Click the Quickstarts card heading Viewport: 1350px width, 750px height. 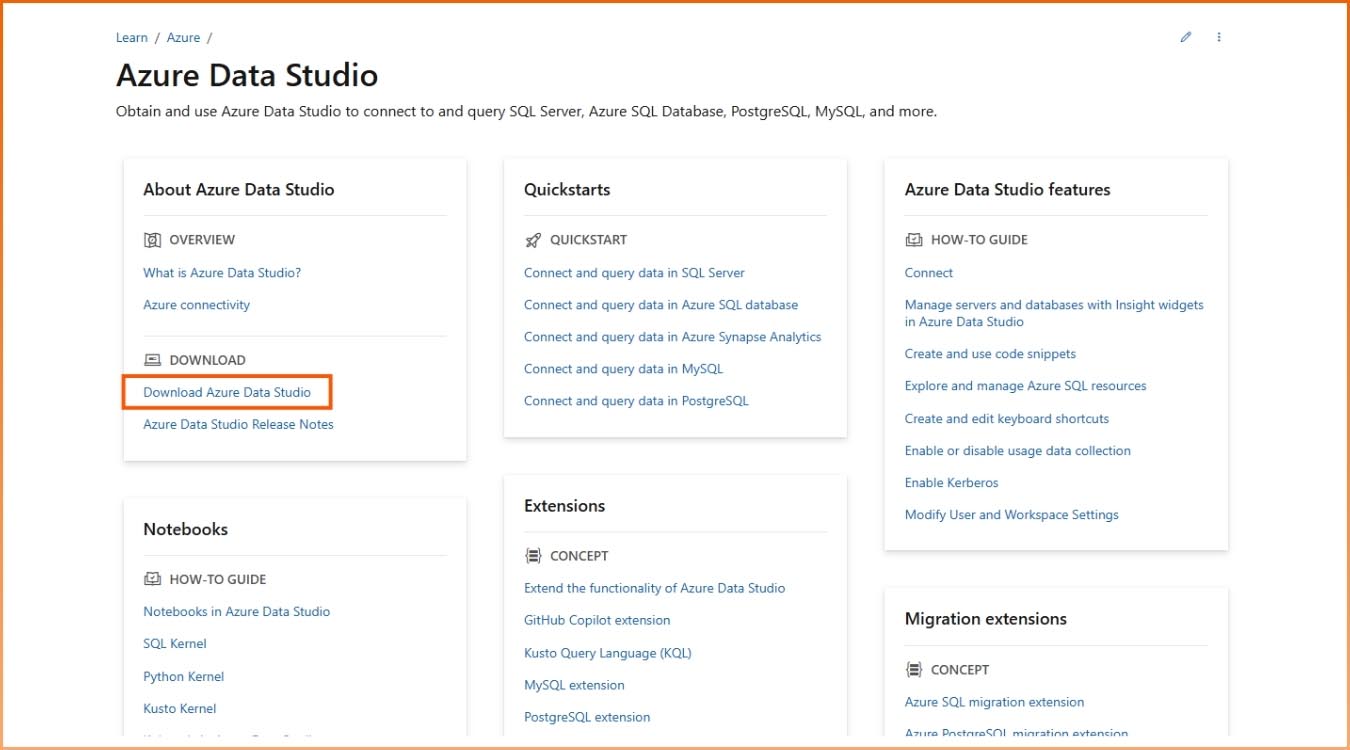[567, 189]
